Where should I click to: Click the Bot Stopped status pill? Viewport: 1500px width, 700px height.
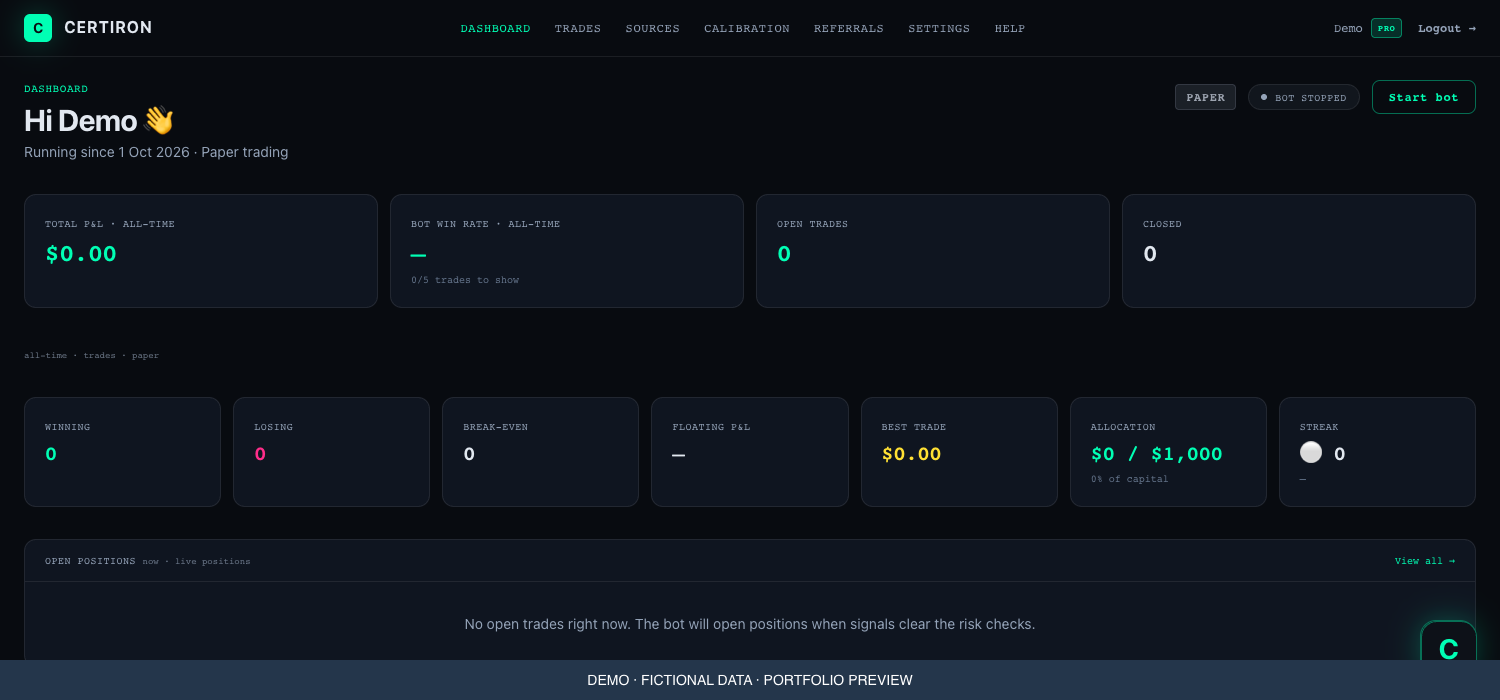[x=1304, y=97]
